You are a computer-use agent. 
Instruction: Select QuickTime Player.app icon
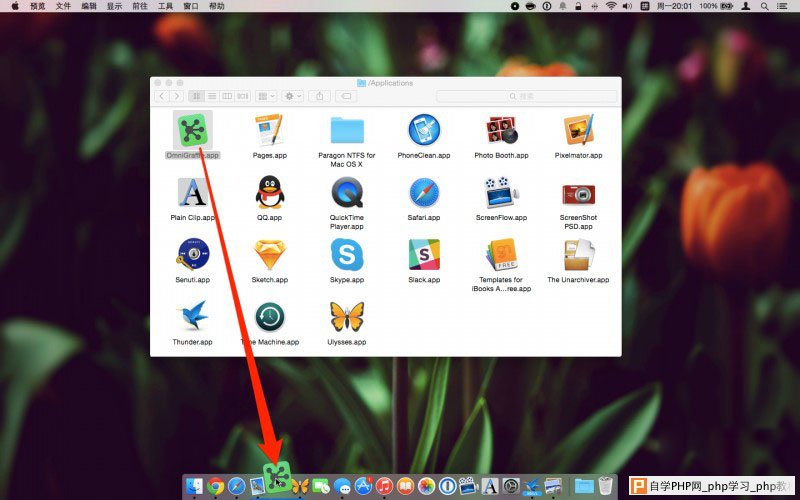[x=347, y=192]
